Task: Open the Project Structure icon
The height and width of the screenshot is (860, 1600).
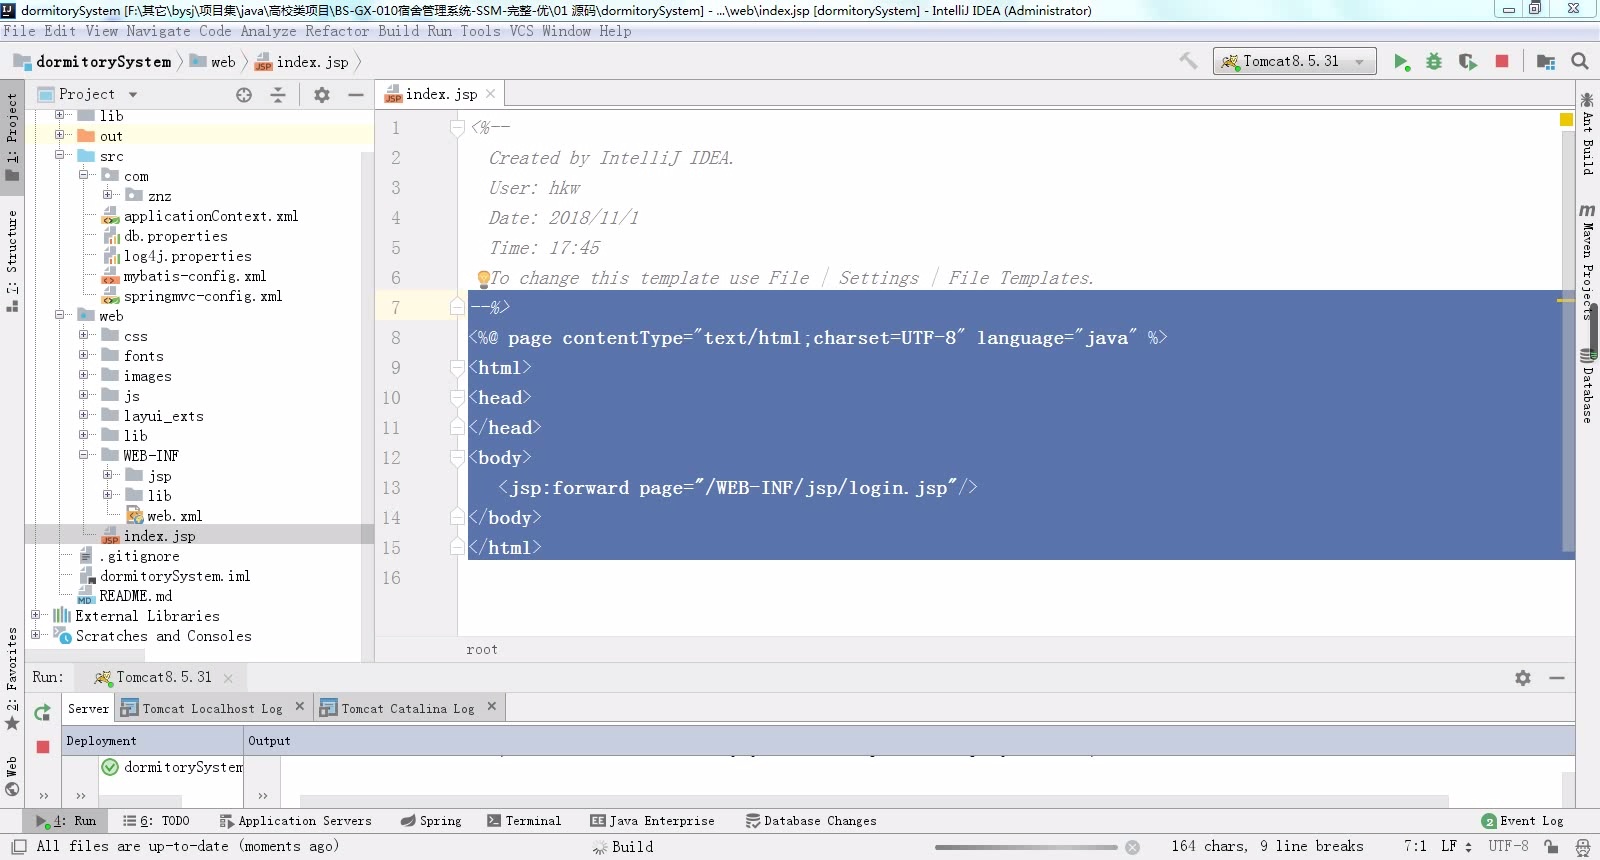Action: 1545,62
